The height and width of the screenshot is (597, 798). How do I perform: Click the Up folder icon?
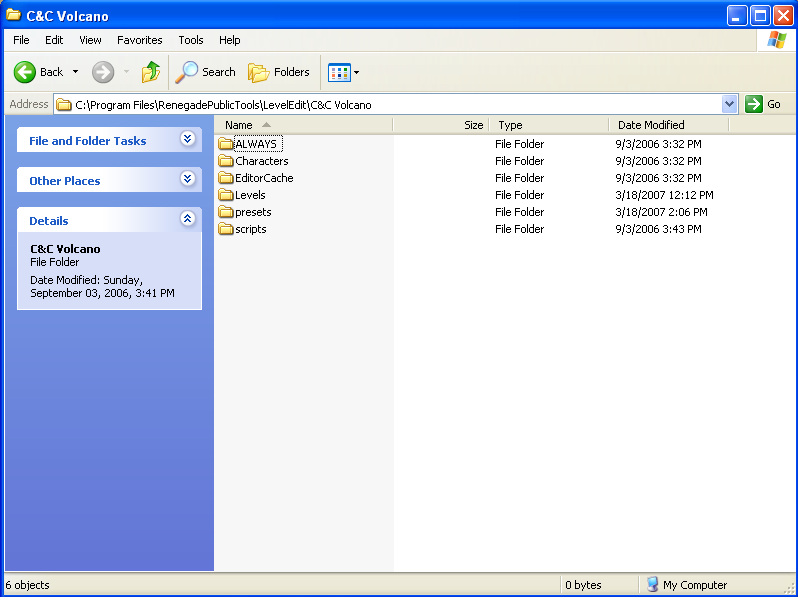click(151, 72)
